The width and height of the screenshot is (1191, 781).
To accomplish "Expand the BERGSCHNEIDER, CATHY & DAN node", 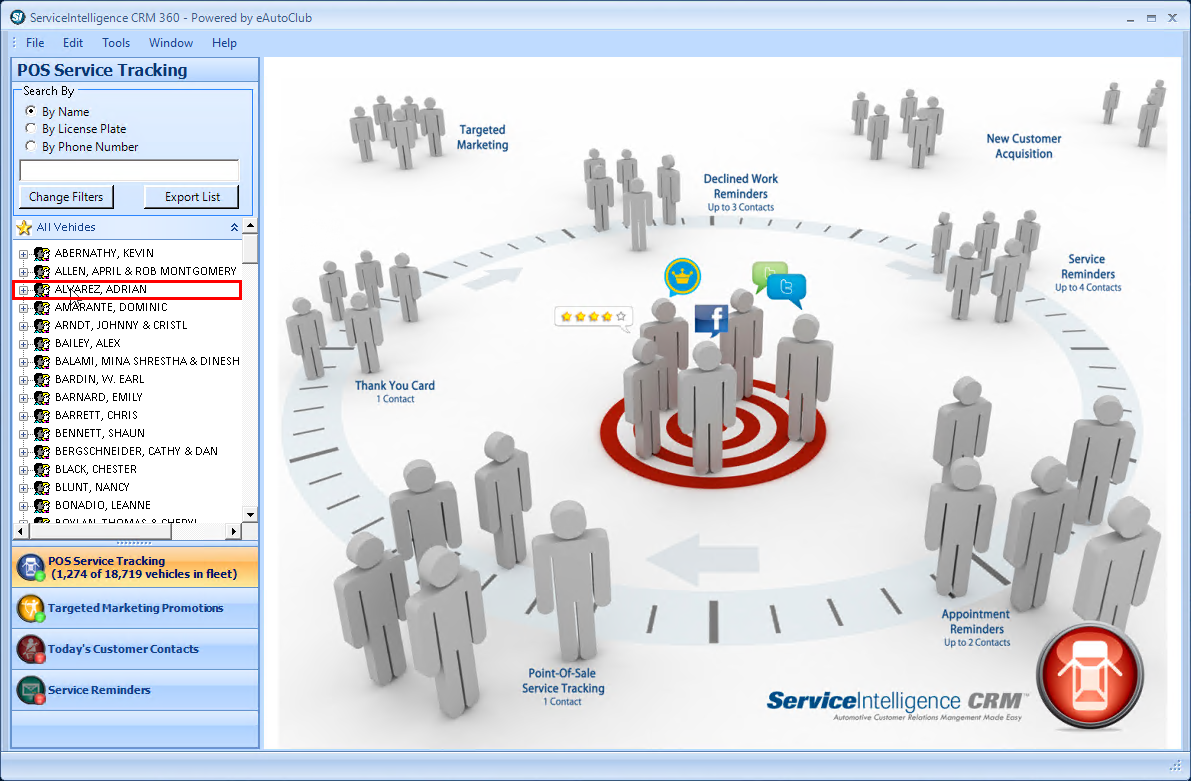I will coord(24,452).
